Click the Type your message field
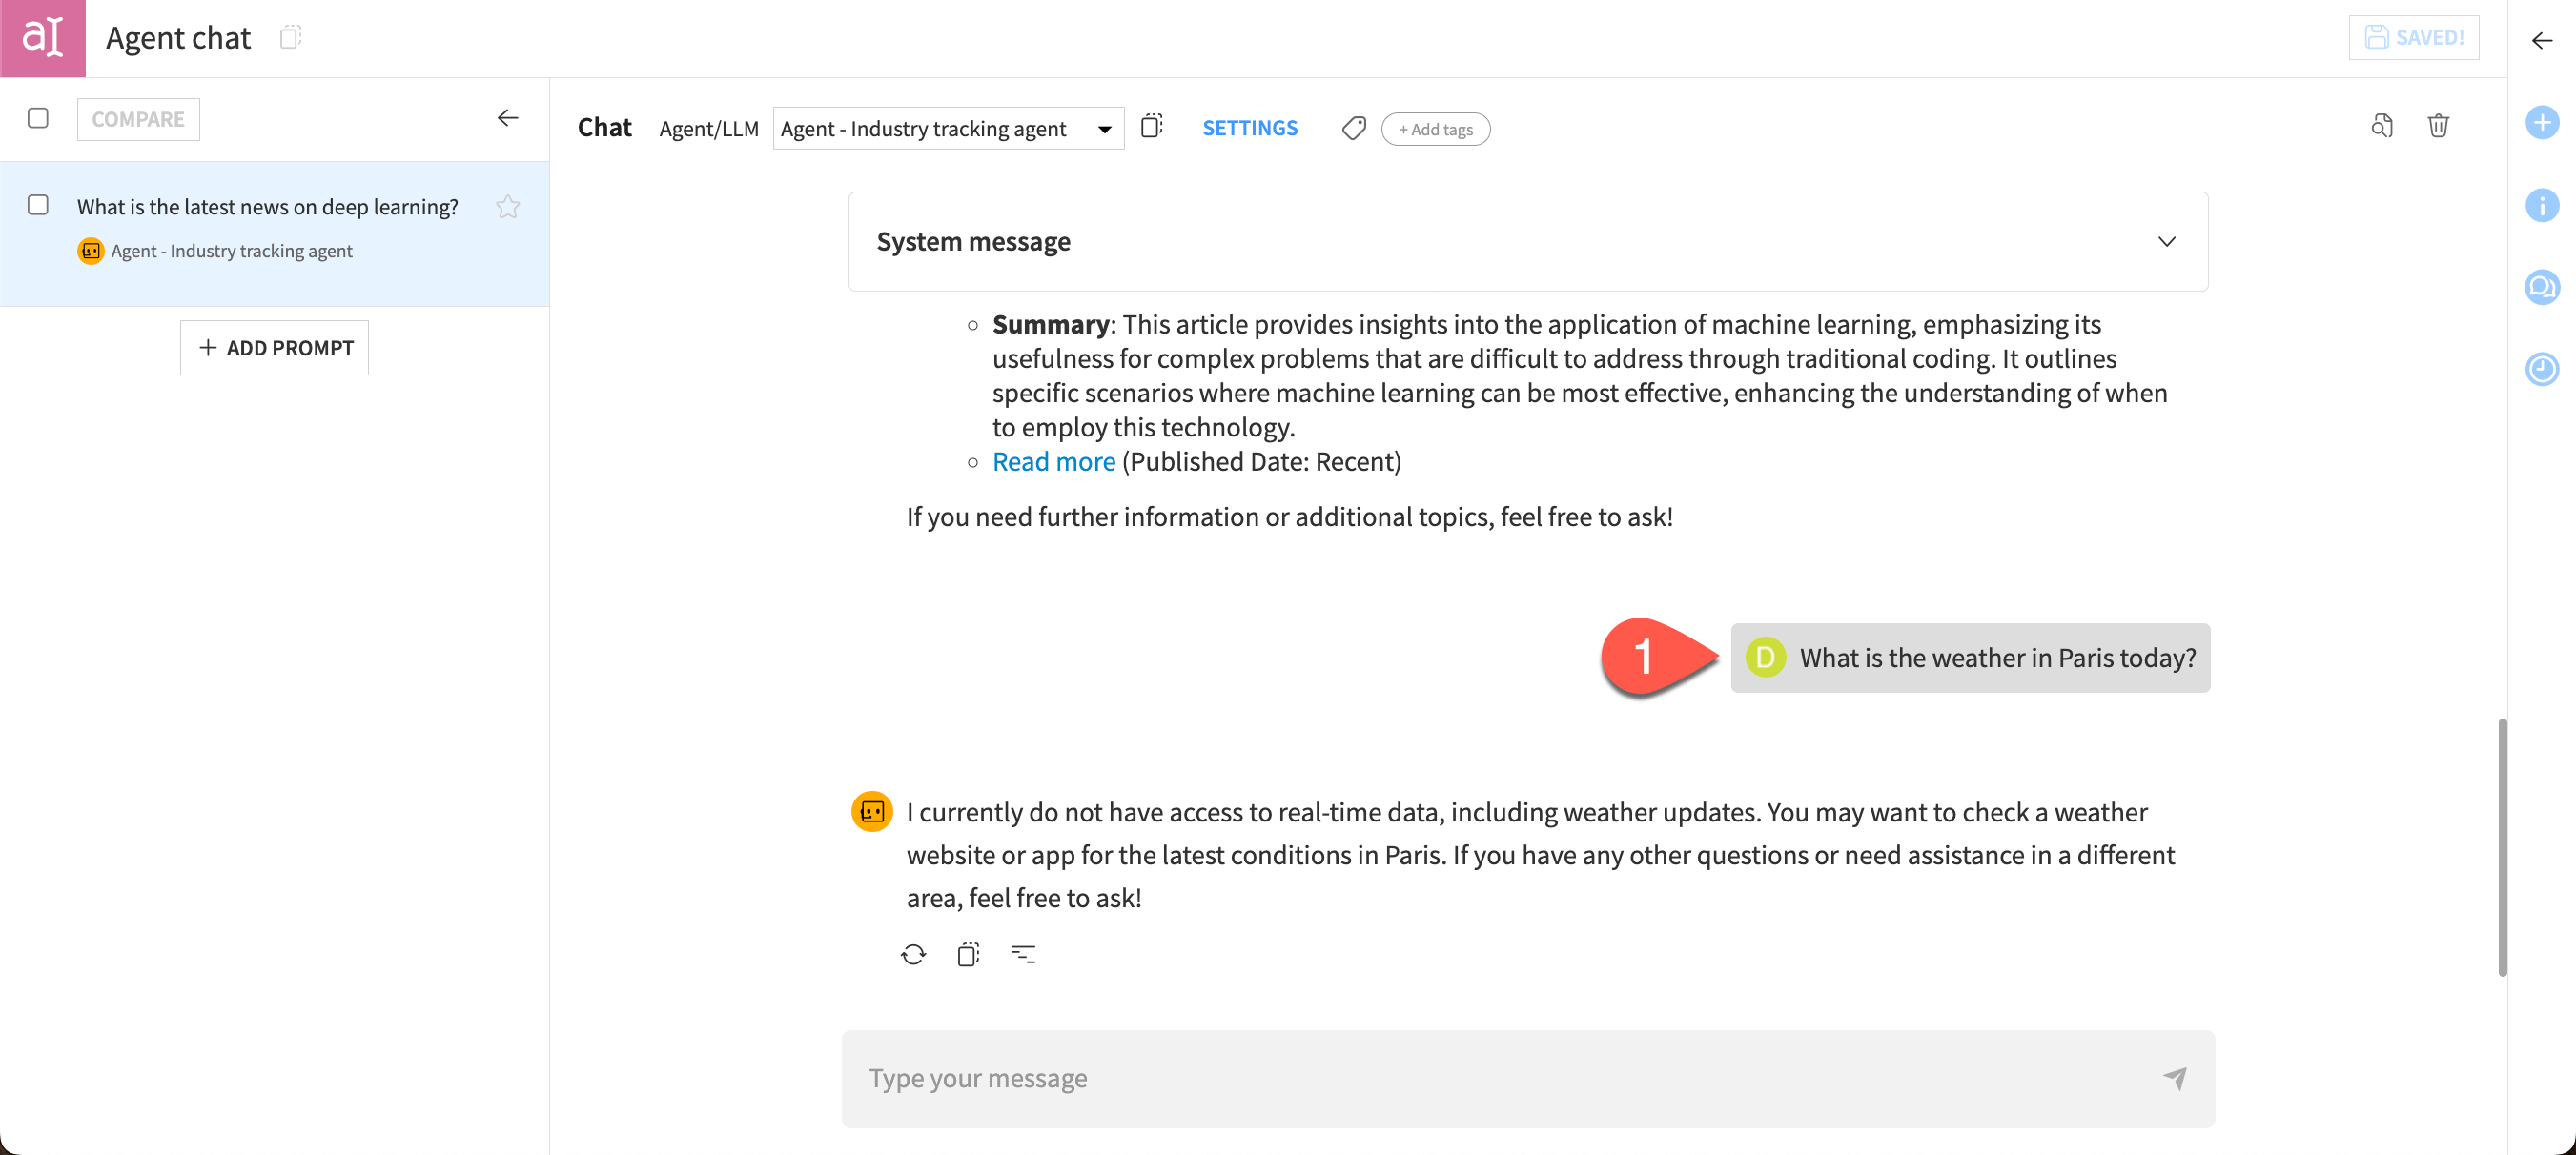Image resolution: width=2576 pixels, height=1155 pixels. pos(1500,1078)
